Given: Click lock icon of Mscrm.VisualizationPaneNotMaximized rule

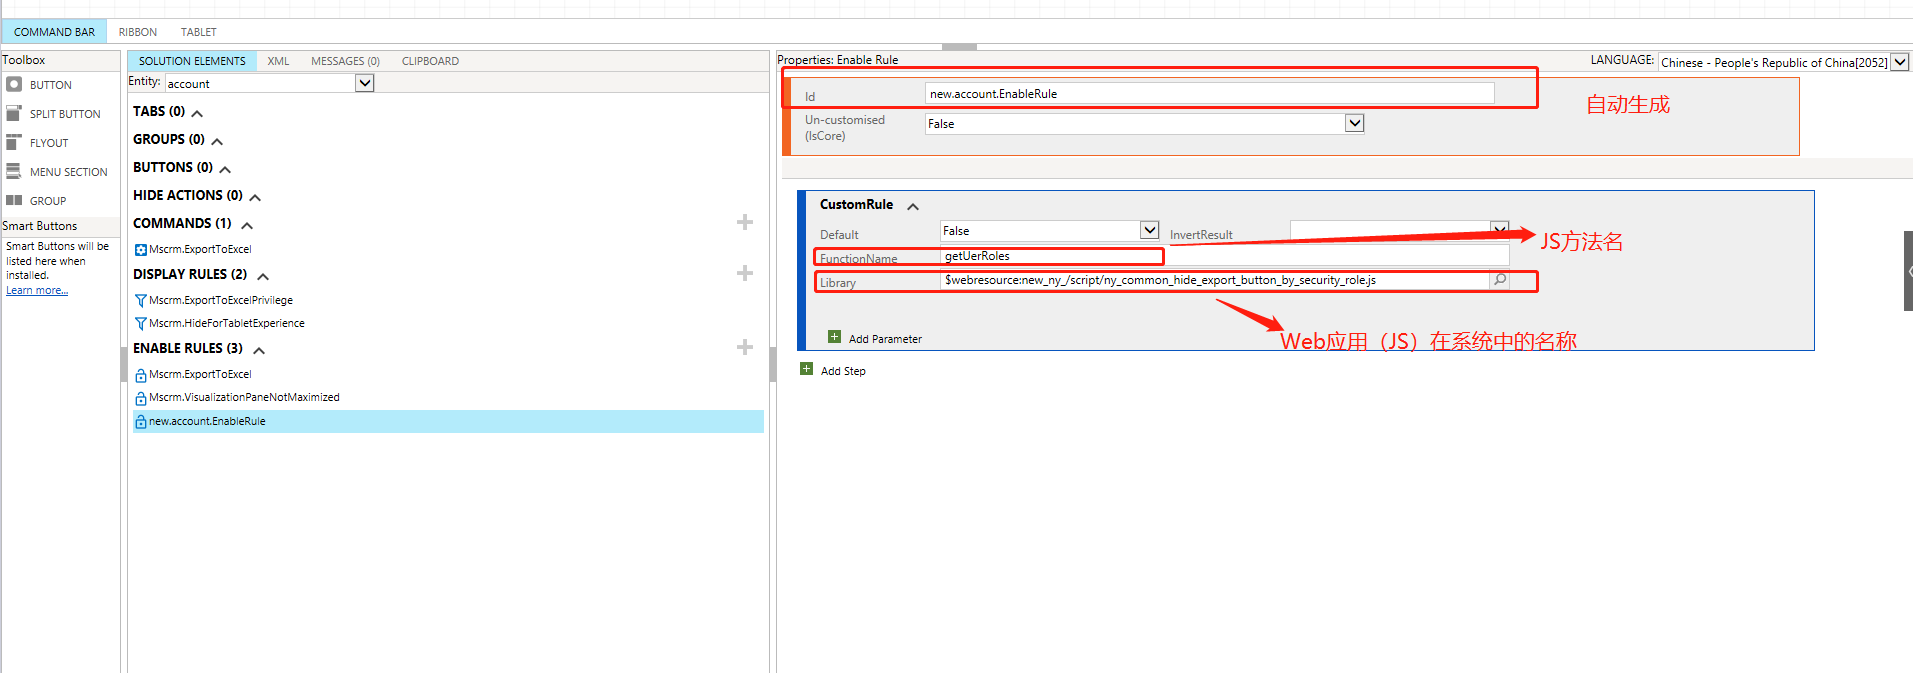Looking at the screenshot, I should point(141,398).
